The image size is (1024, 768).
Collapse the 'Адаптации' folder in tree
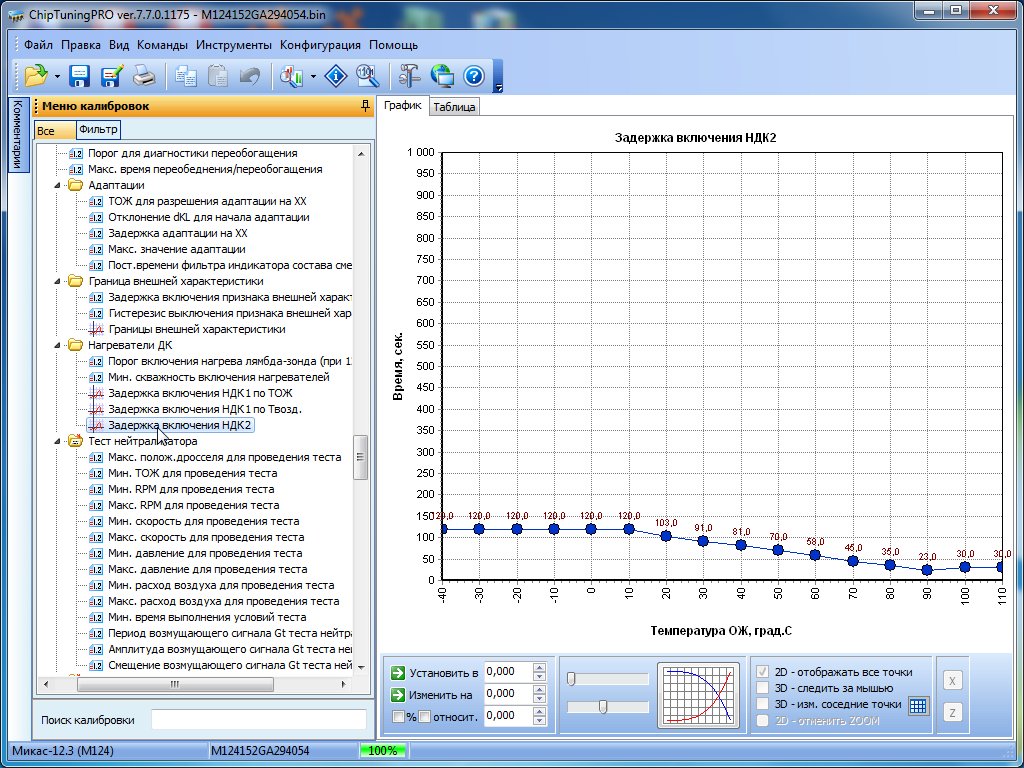tap(58, 185)
